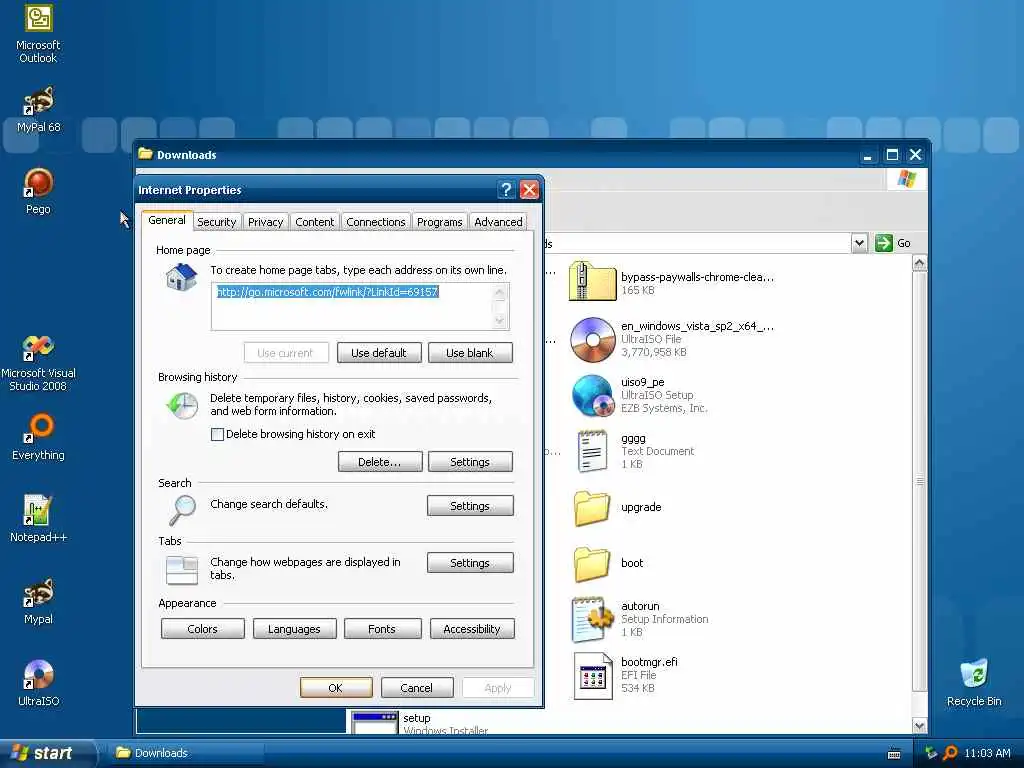The image size is (1024, 768).
Task: Select the en_windows_vista_sp2_x64 ISO file icon
Action: [x=592, y=338]
